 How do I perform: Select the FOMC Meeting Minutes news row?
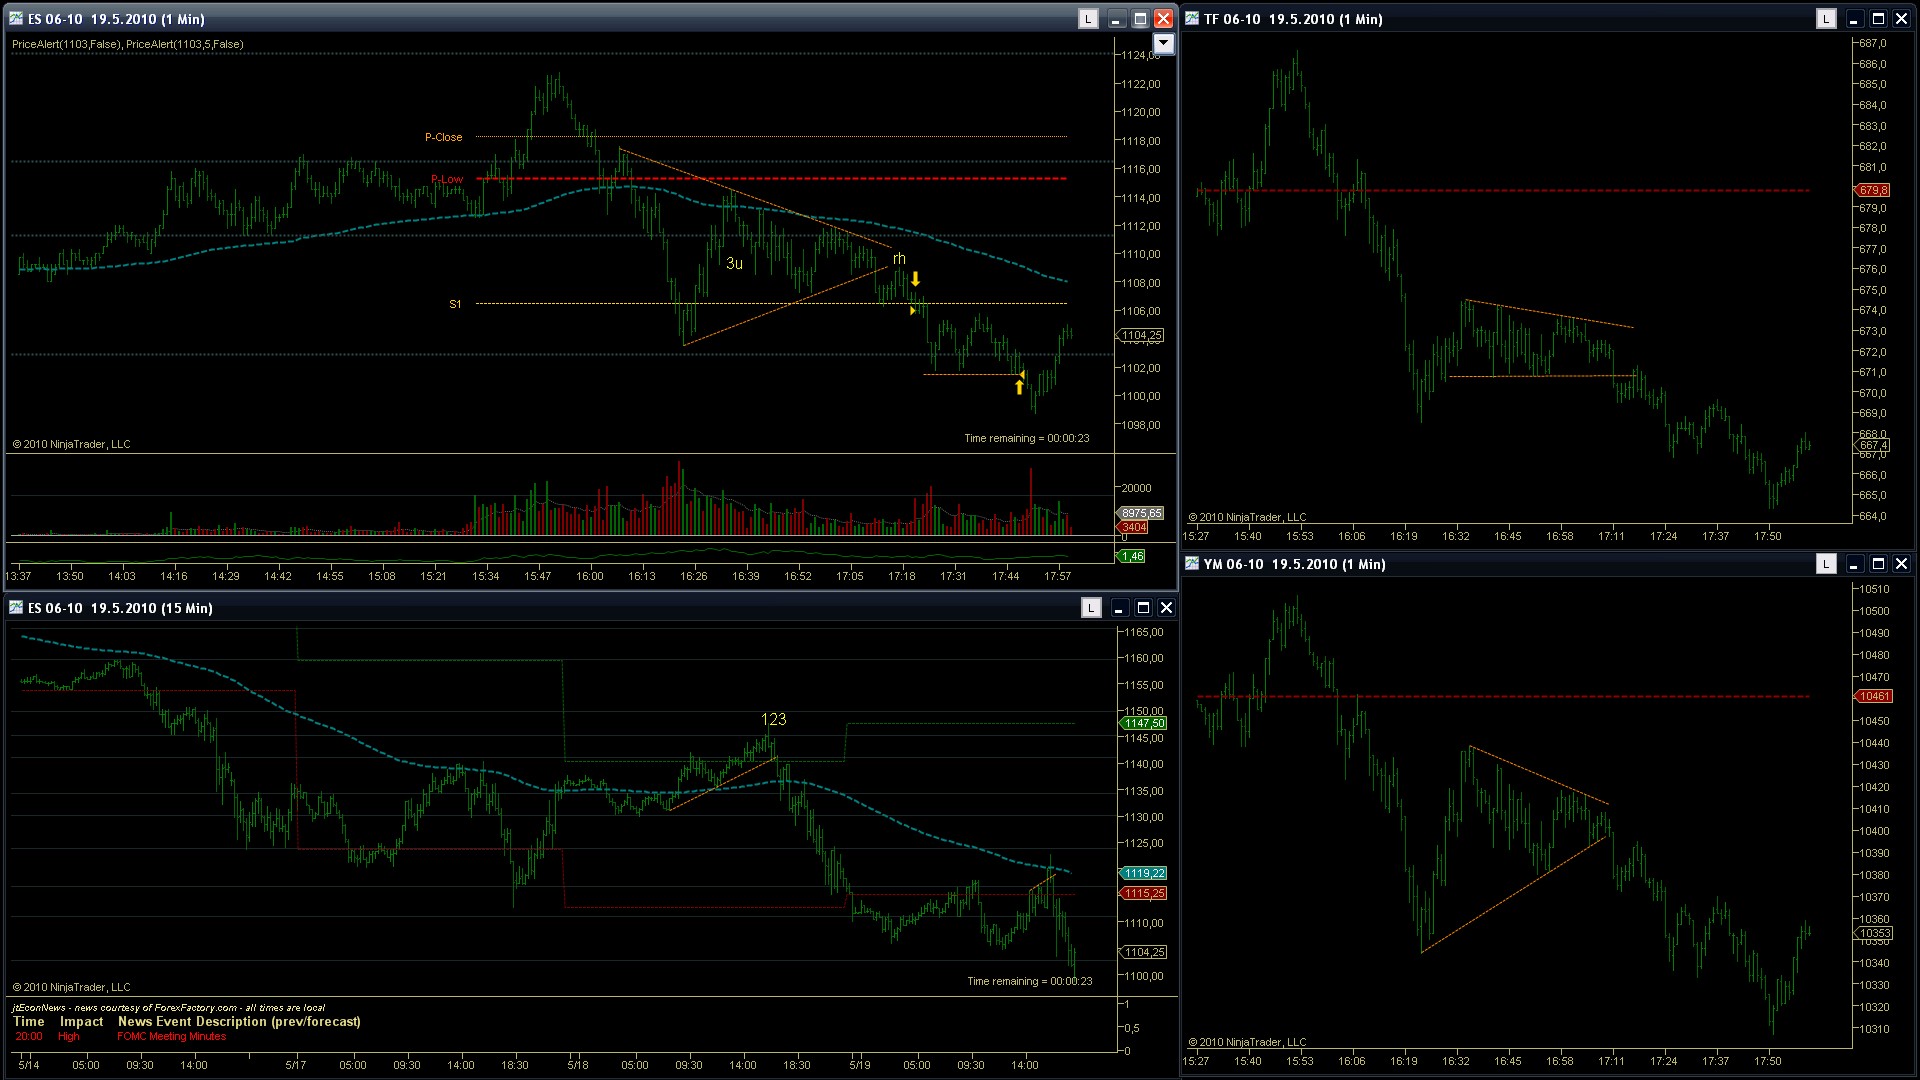171,1036
